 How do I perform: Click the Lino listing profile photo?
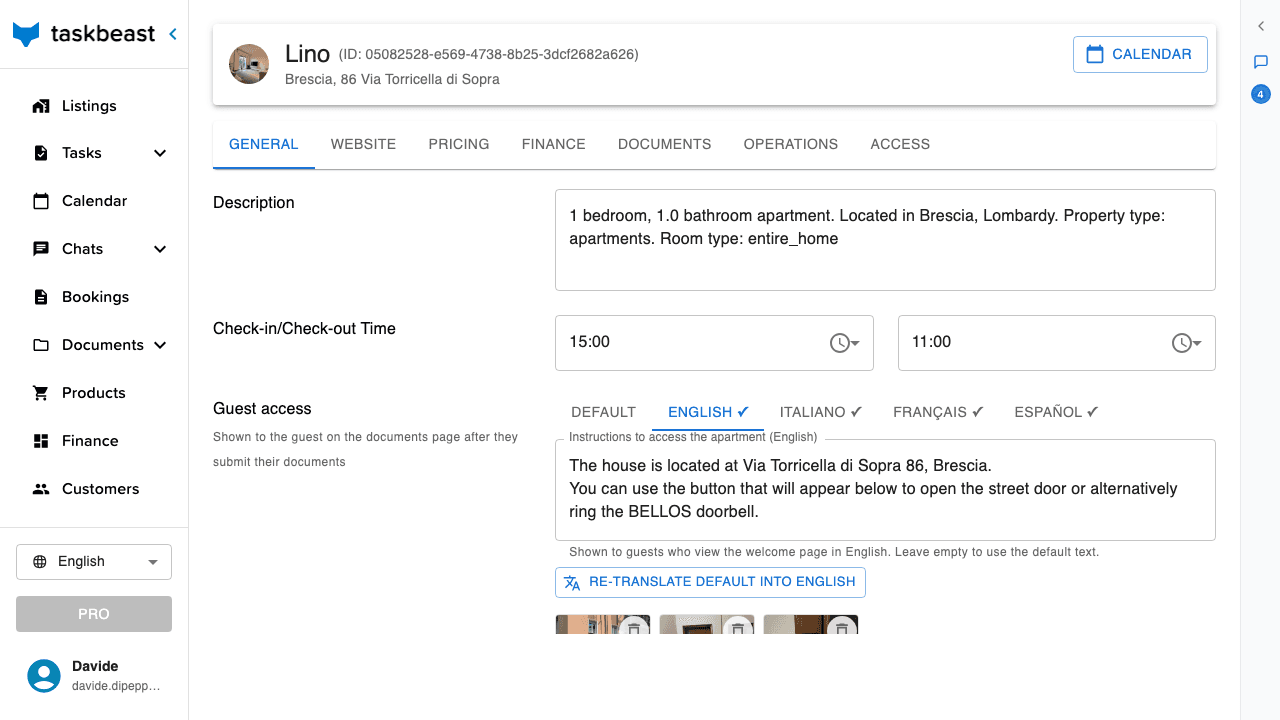coord(249,64)
